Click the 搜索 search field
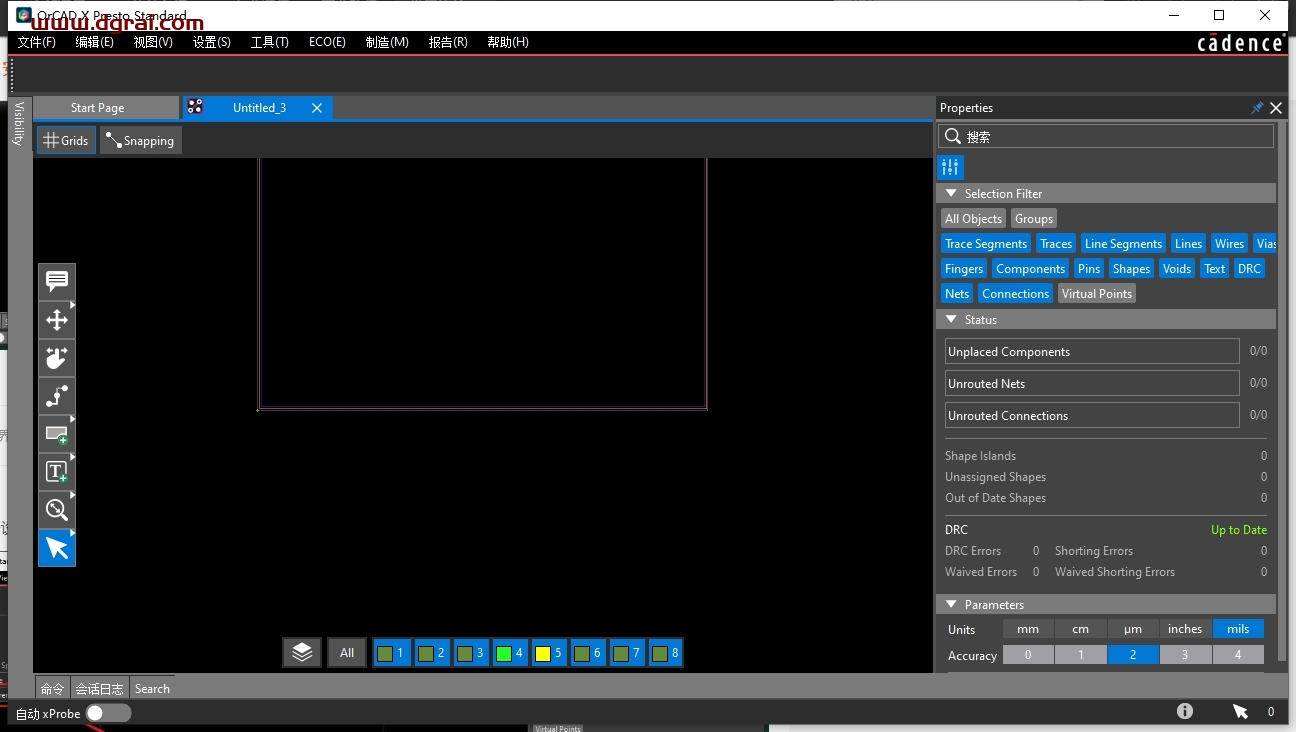 tap(1106, 136)
